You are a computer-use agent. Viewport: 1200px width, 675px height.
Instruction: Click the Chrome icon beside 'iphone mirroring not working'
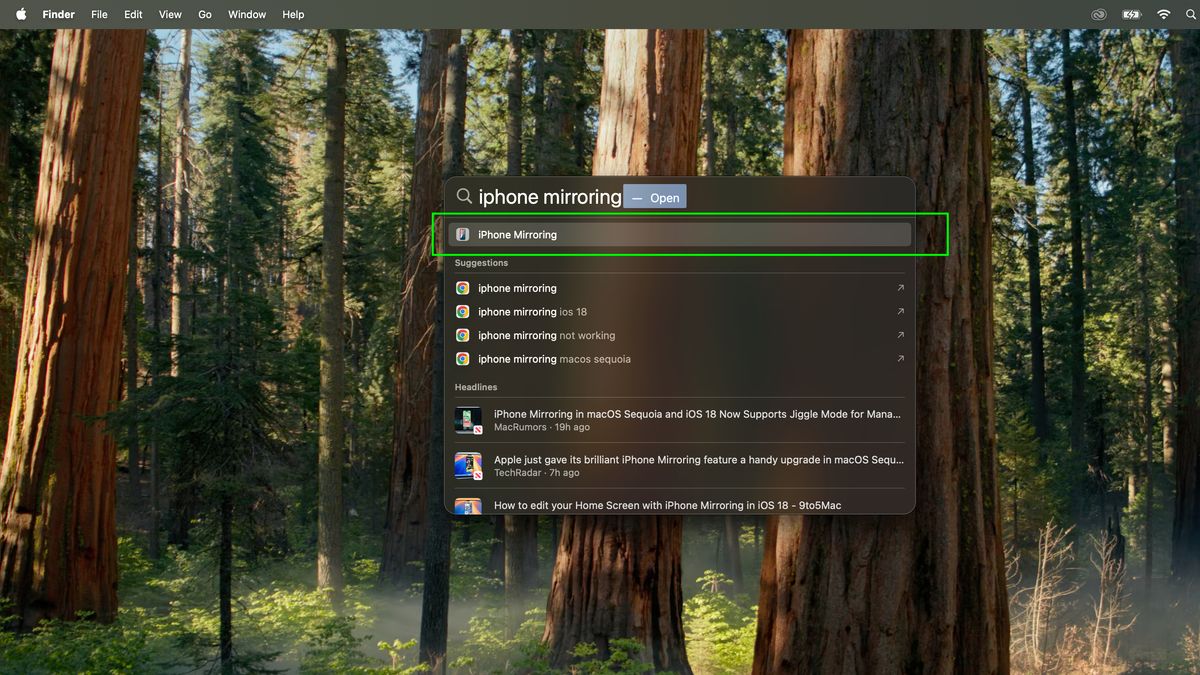pyautogui.click(x=463, y=335)
